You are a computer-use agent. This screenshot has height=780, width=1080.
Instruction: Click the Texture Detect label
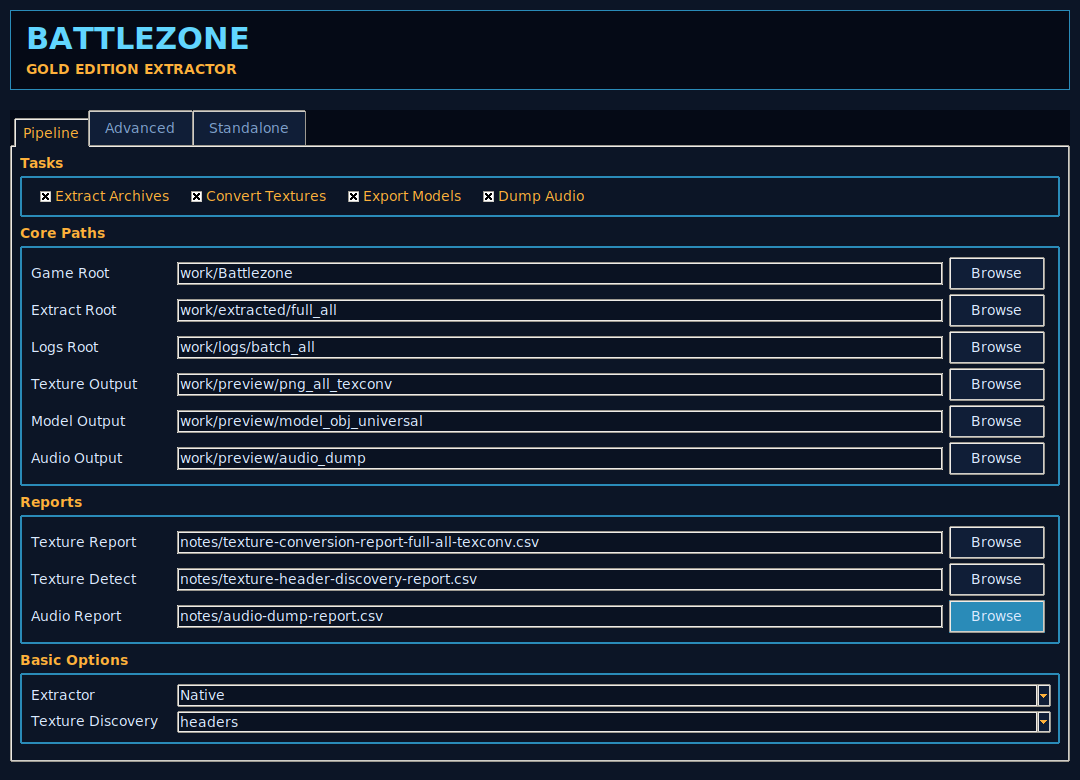(84, 579)
